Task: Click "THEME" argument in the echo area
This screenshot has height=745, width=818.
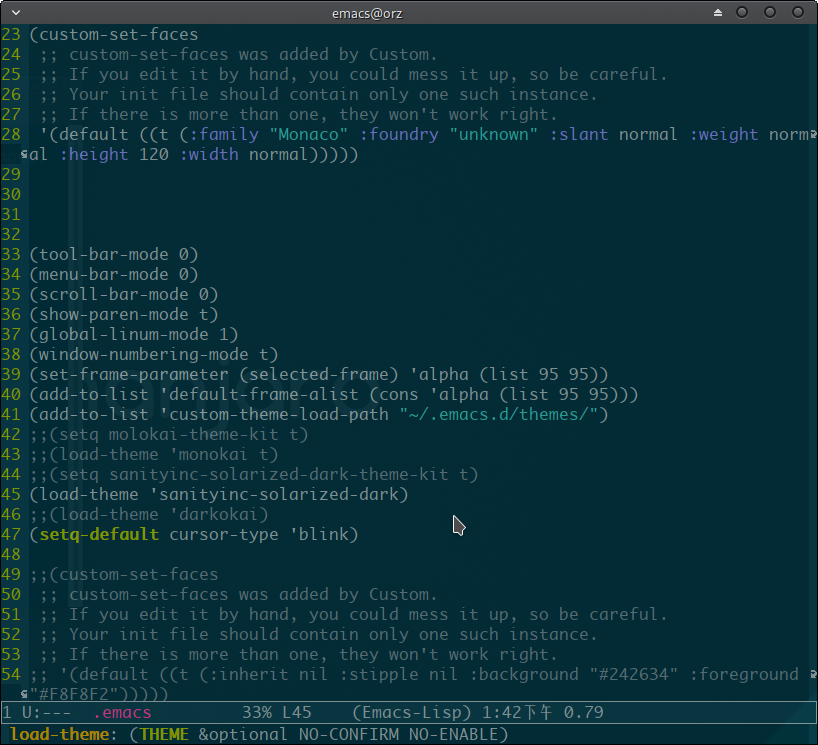Action: point(164,735)
